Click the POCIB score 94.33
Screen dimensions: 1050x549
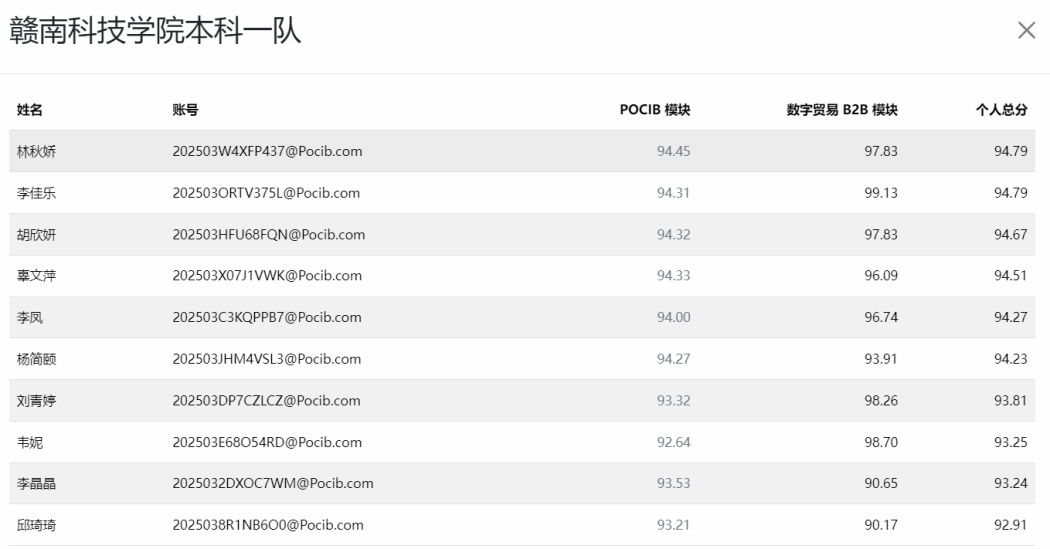[673, 277]
